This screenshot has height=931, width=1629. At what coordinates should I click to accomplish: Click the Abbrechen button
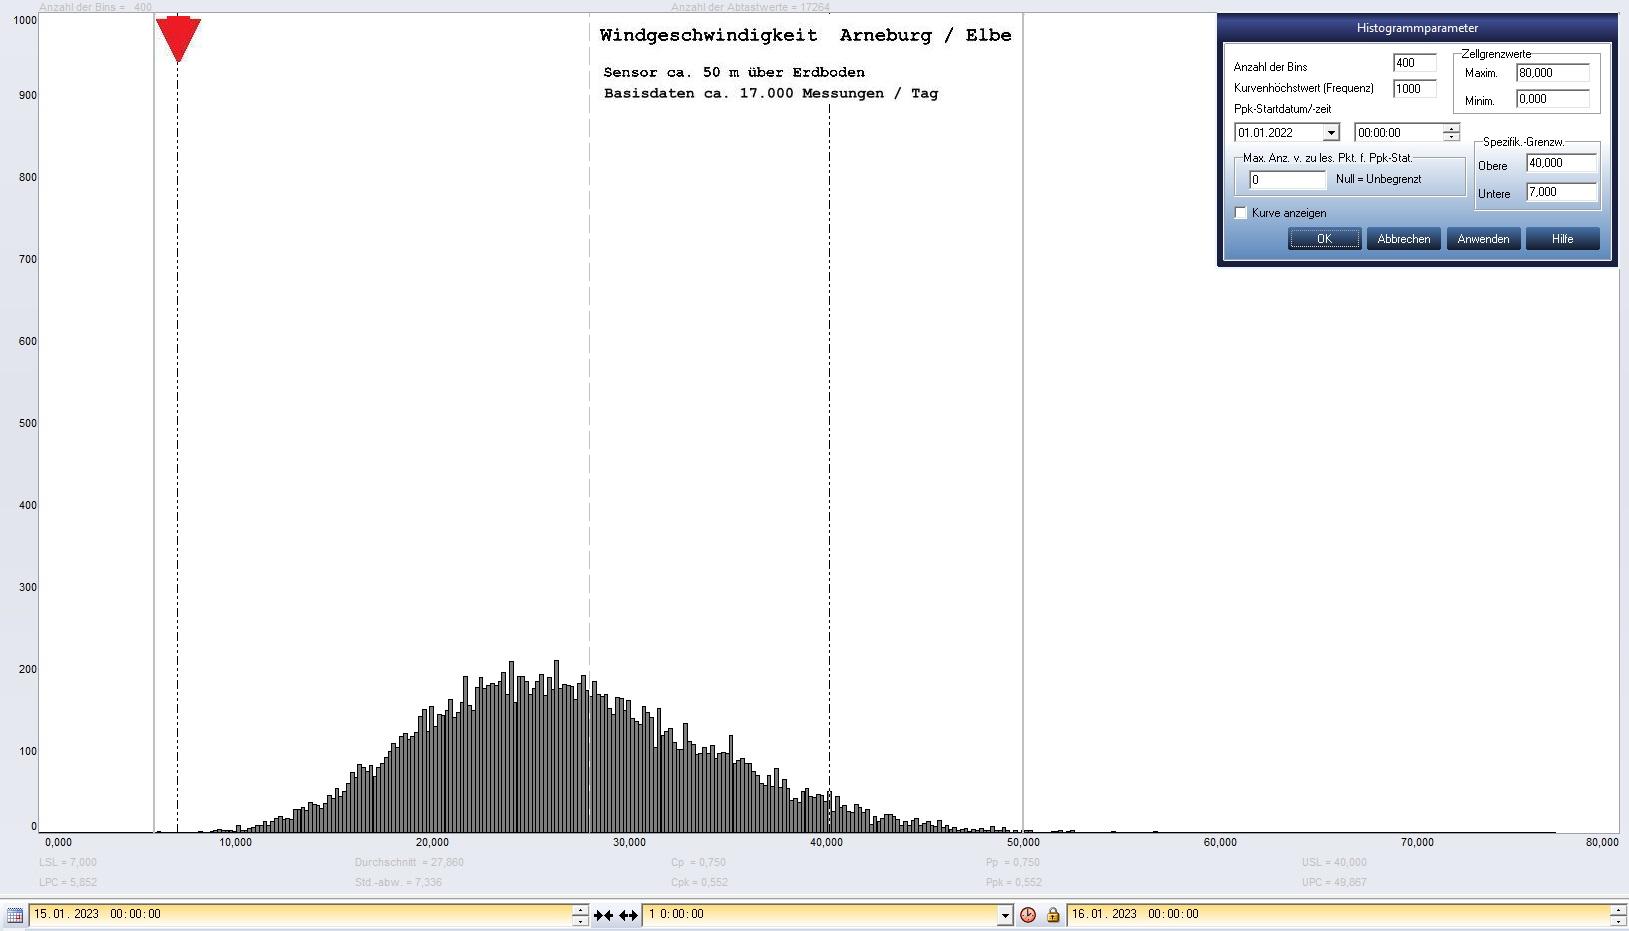(x=1403, y=239)
